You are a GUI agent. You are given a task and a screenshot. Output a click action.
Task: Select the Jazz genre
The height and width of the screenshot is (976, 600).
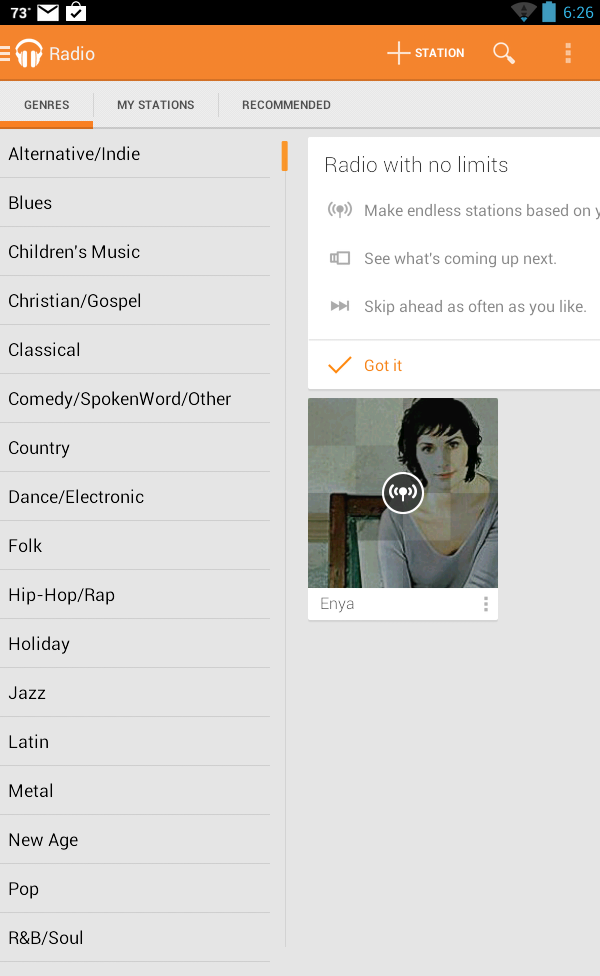click(27, 692)
